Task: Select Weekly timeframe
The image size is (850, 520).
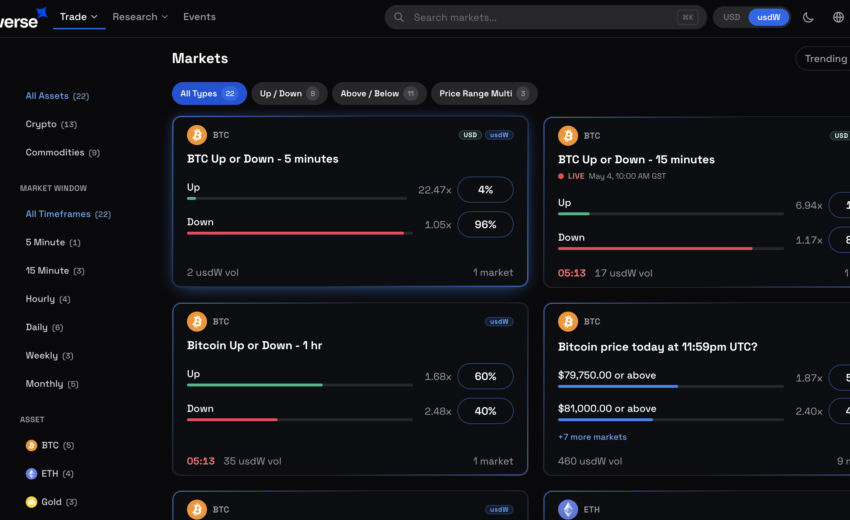Action: [49, 356]
